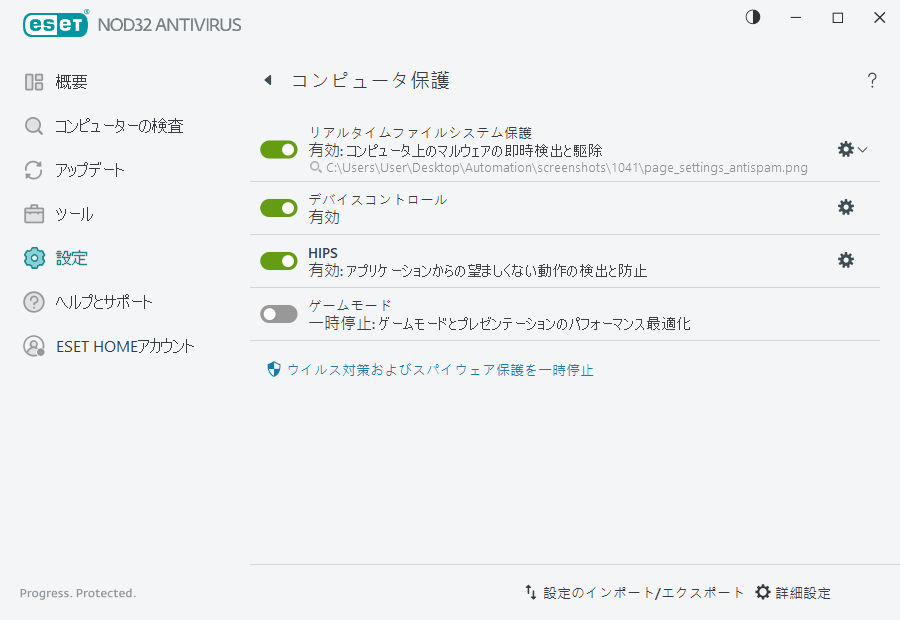The image size is (900, 620).
Task: Turn off the デバイスコントロール toggle
Action: [278, 207]
